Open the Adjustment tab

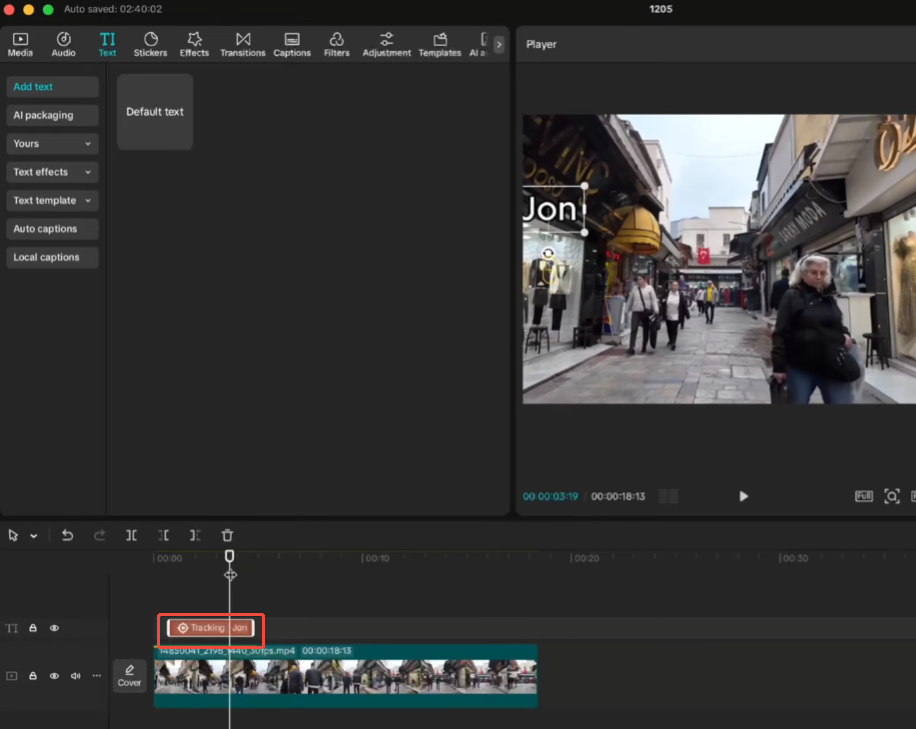click(x=387, y=44)
